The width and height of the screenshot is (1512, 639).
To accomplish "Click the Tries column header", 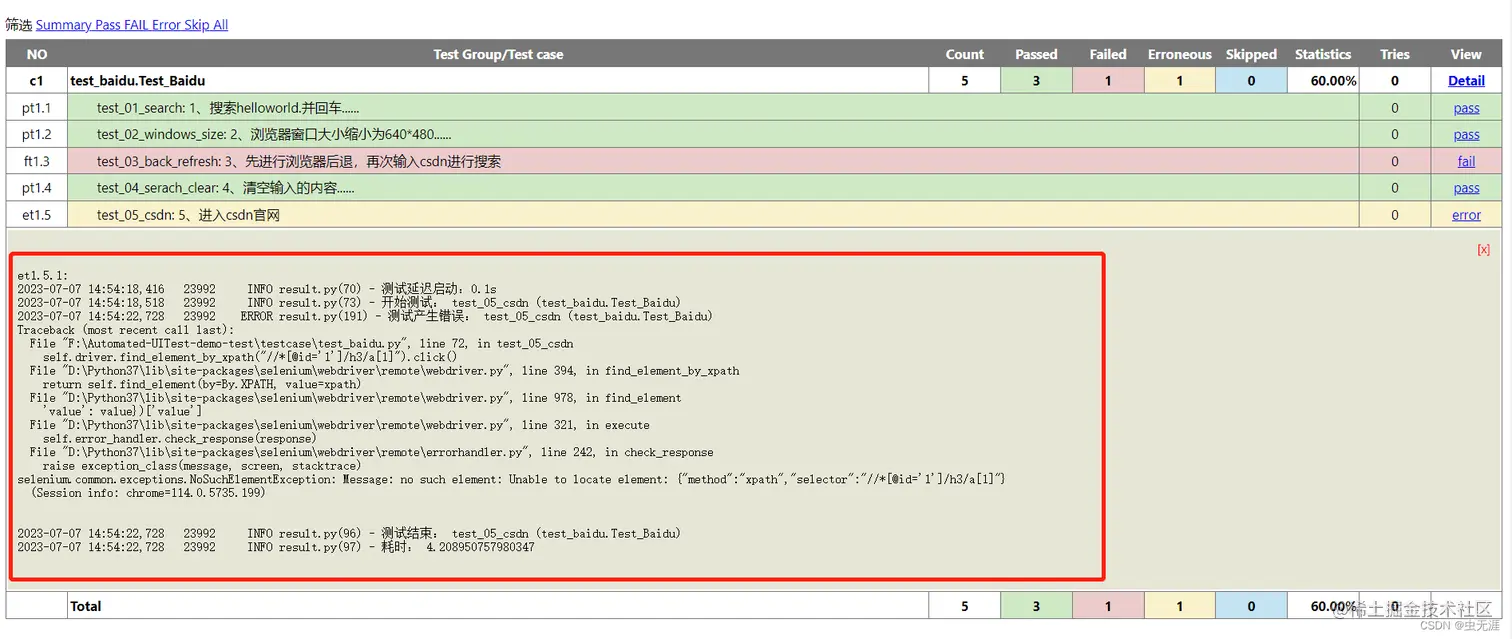I will click(1395, 54).
